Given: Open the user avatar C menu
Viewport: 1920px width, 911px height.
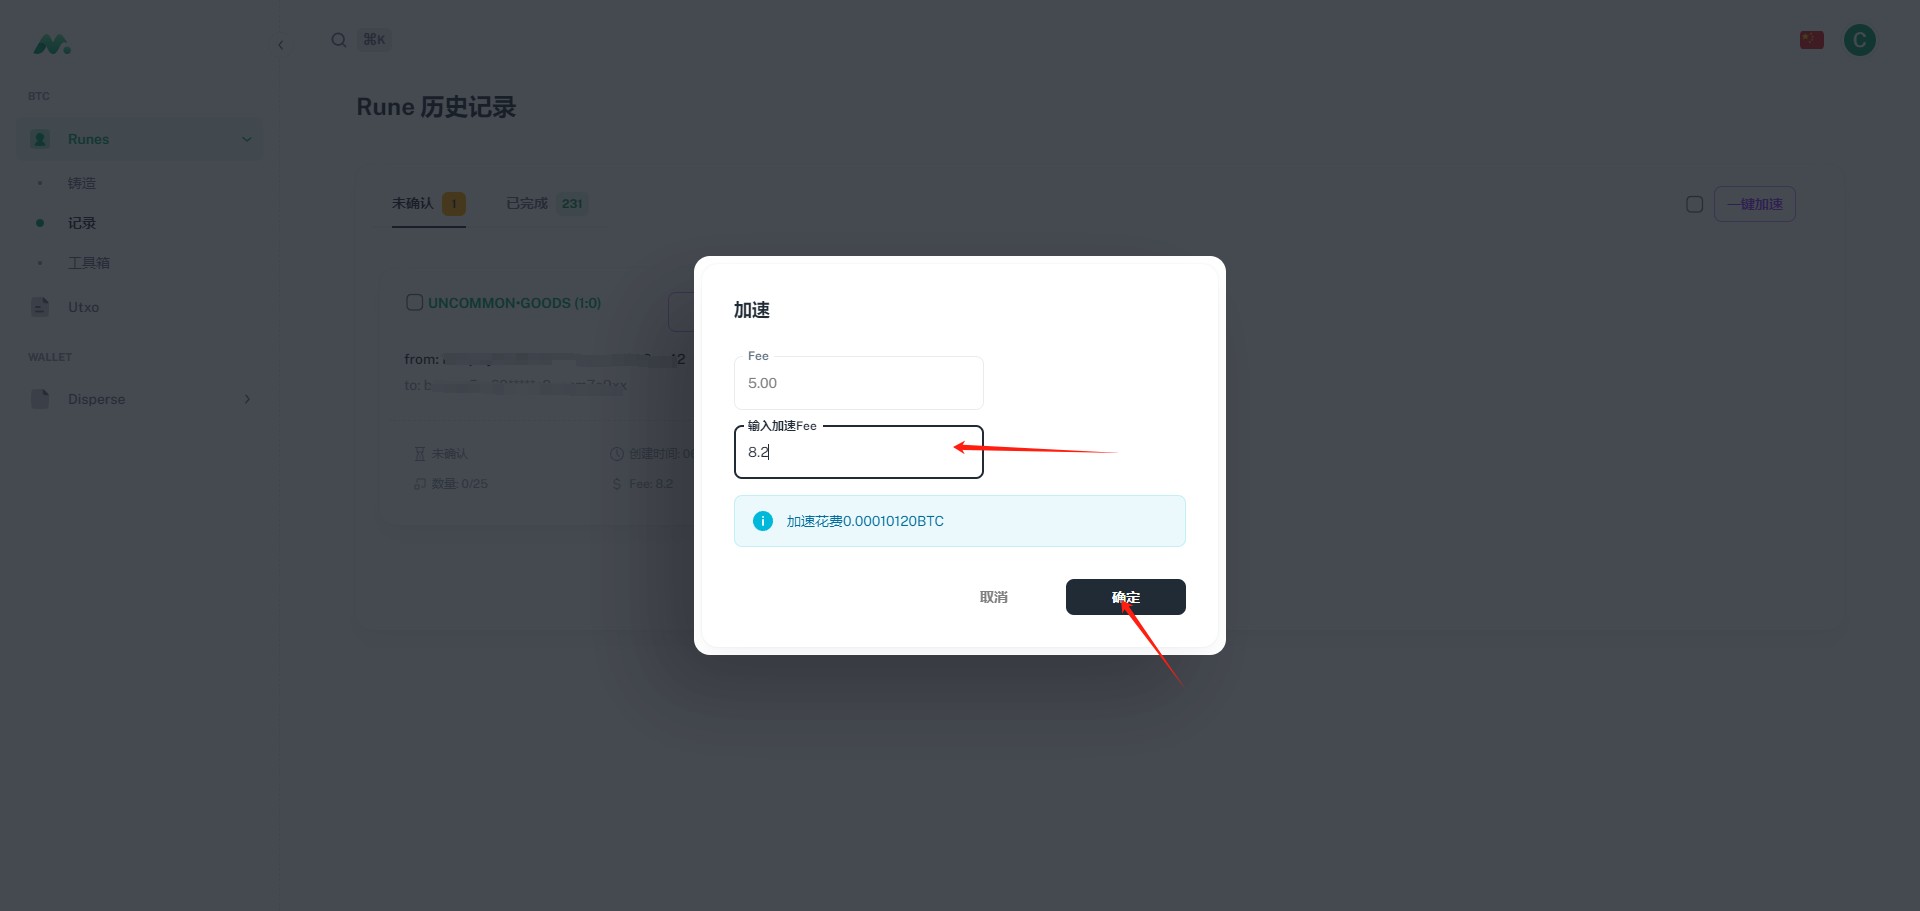Looking at the screenshot, I should tap(1859, 40).
